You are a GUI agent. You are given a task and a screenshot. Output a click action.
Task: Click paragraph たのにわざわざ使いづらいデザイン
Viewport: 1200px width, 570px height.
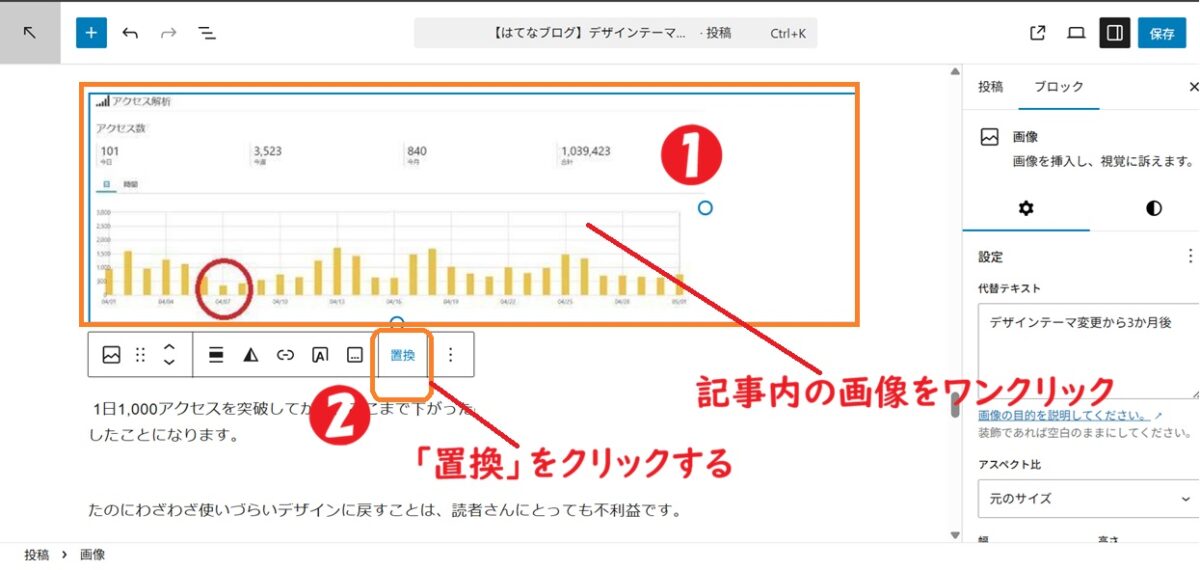point(385,510)
